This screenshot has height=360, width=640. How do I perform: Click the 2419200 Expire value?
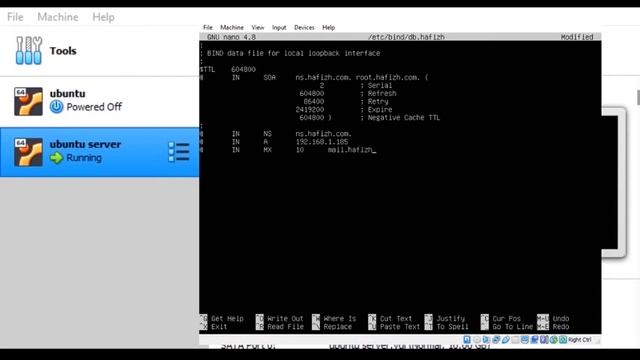(310, 109)
